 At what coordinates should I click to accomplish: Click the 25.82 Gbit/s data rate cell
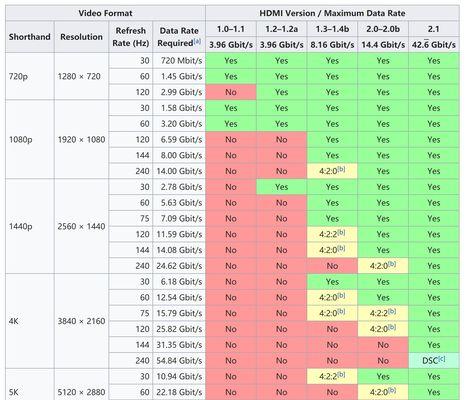[x=179, y=329]
